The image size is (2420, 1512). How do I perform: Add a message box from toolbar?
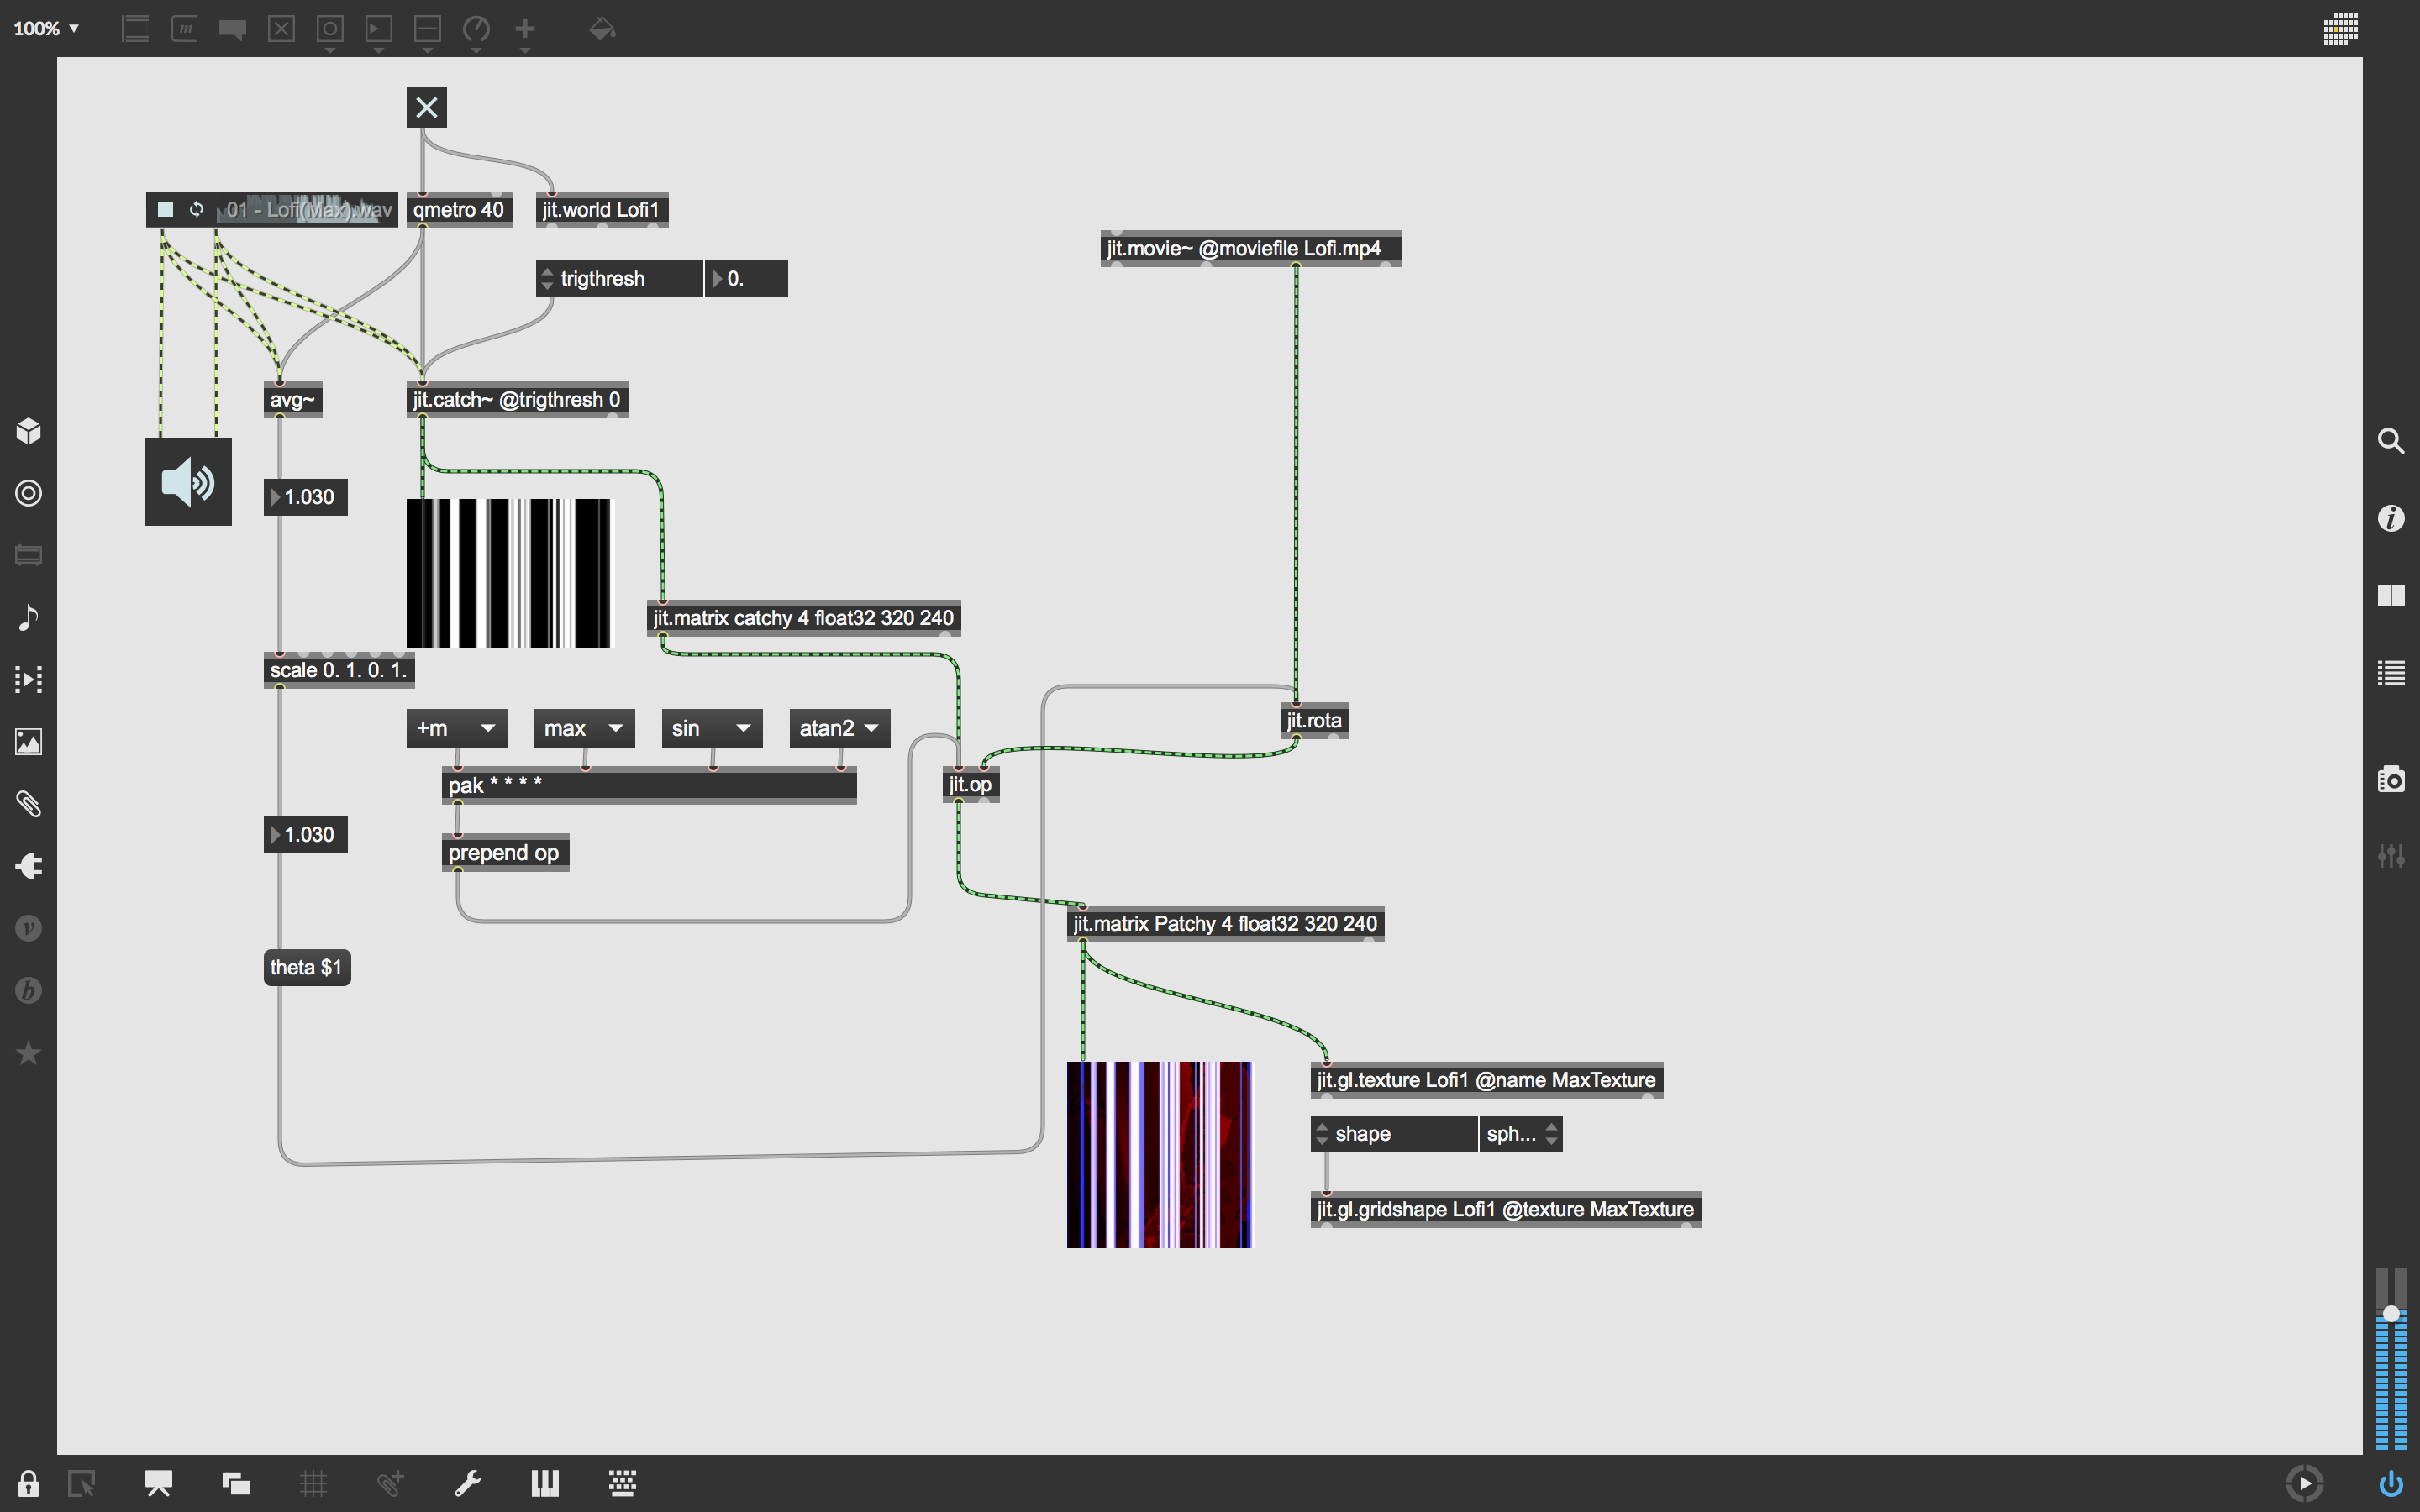184,29
